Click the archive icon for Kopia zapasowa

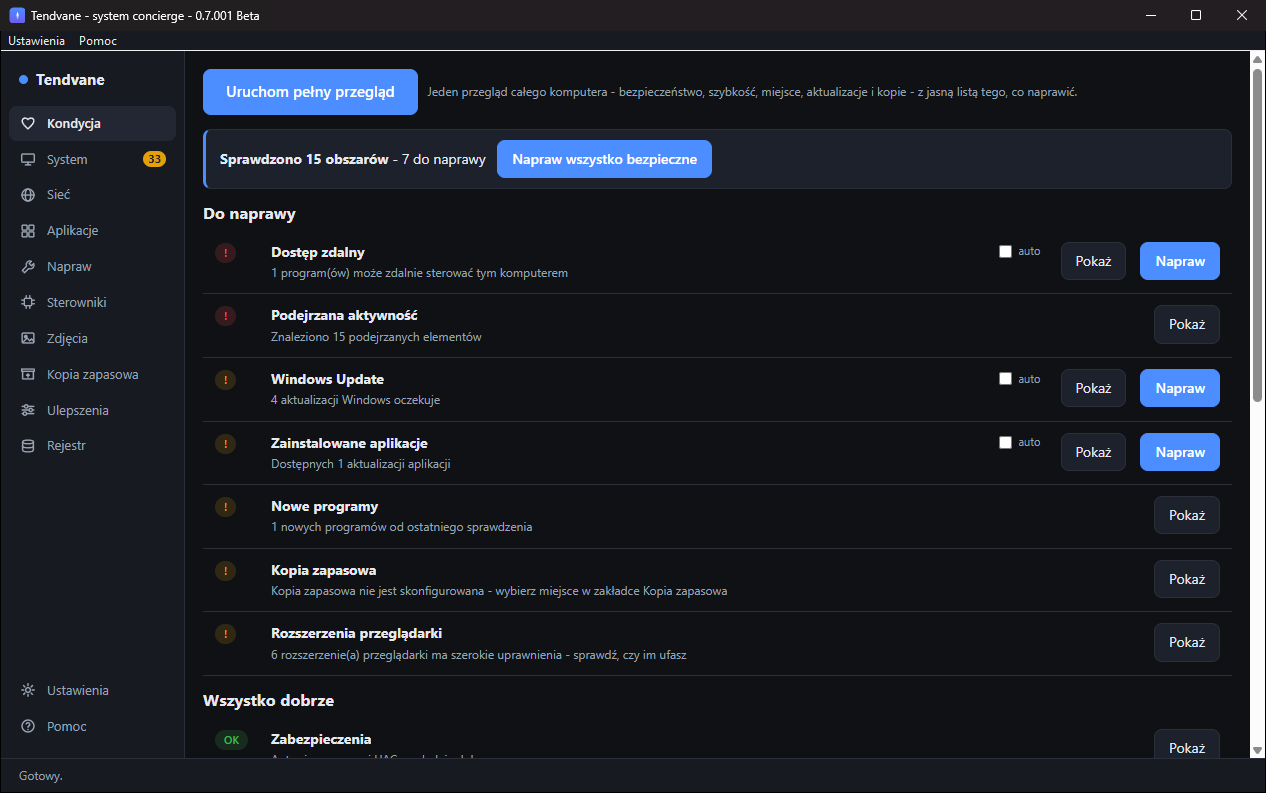[28, 375]
